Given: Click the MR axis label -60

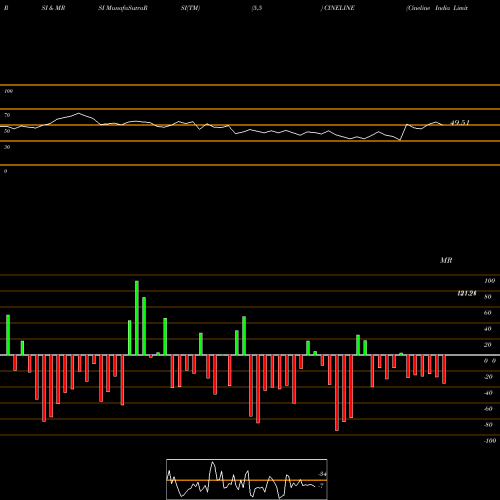Looking at the screenshot, I should click(x=488, y=409).
